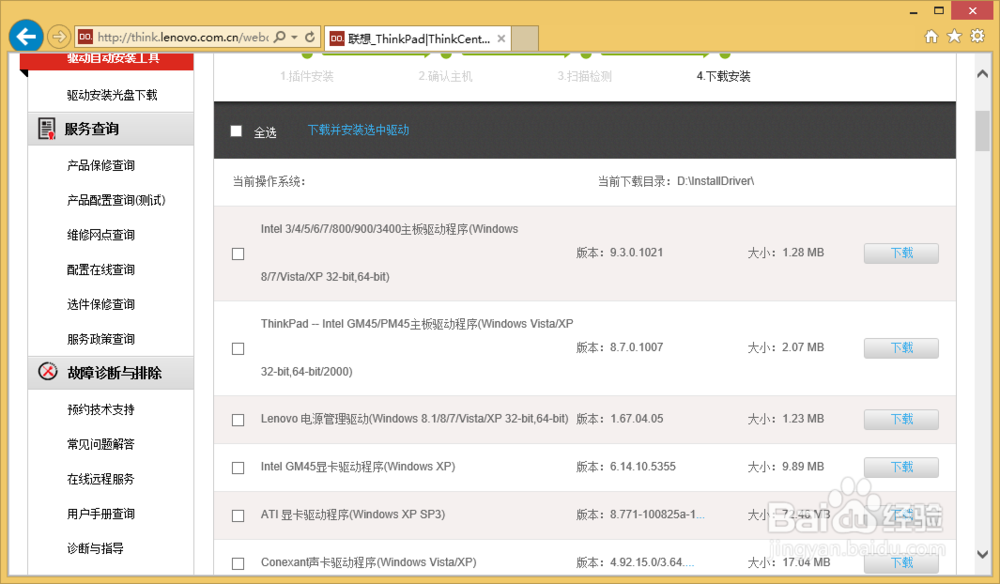This screenshot has height=584, width=1000.
Task: Check the Conexant声卡驱动 checkbox
Action: coord(238,563)
